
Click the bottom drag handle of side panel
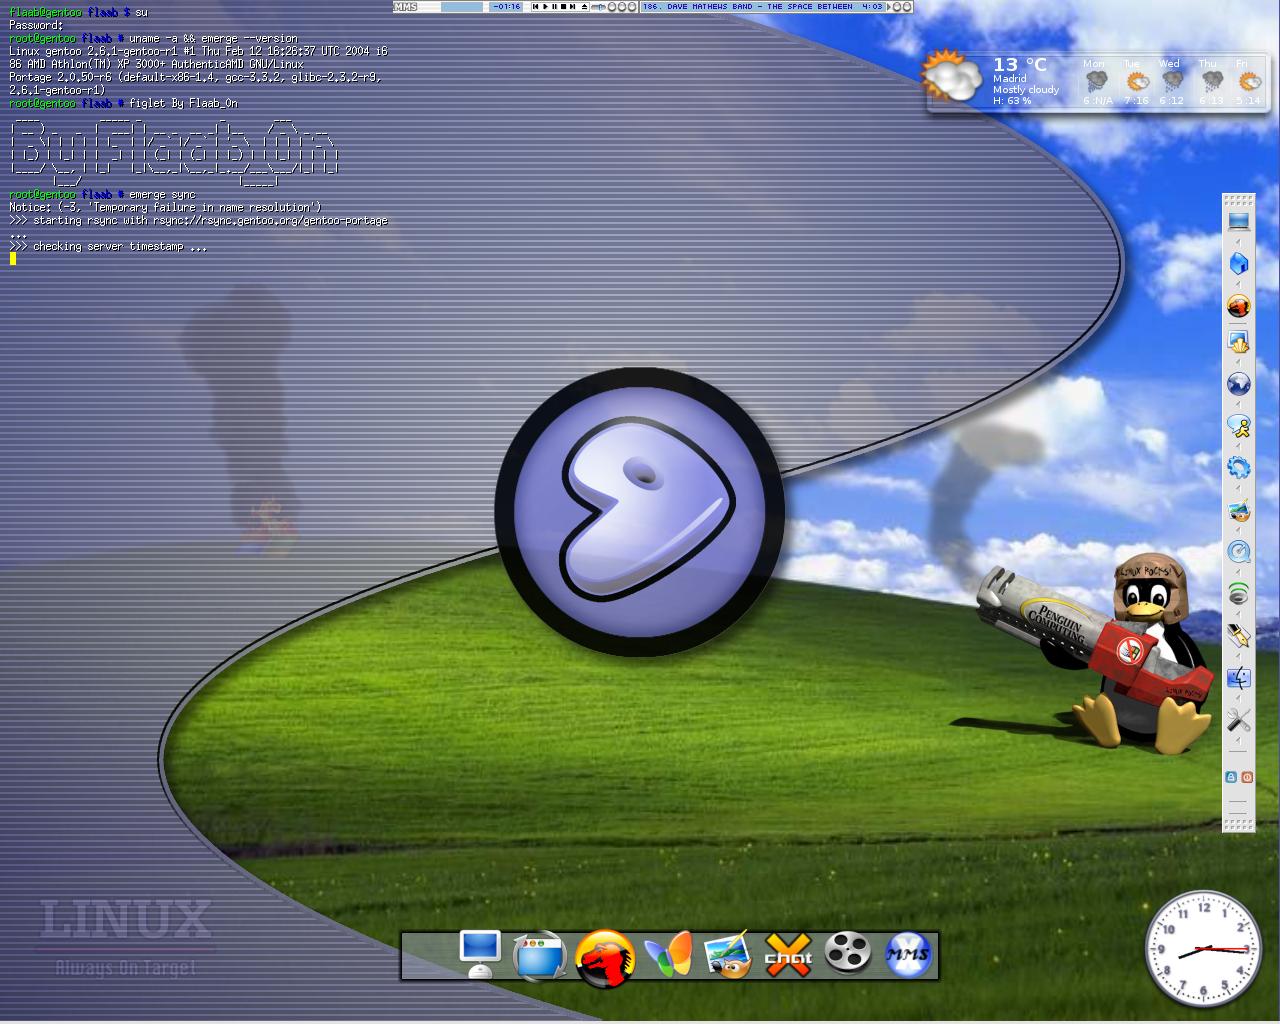tap(1239, 825)
